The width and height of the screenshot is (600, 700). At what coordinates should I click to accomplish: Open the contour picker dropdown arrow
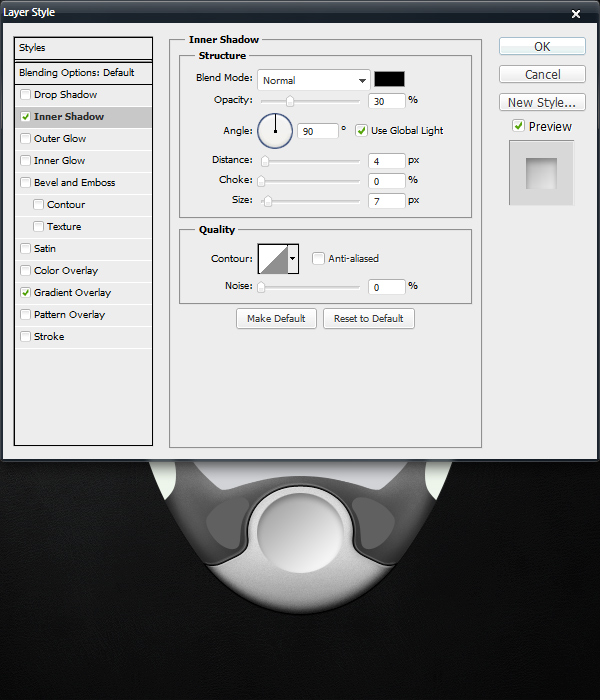tap(293, 258)
